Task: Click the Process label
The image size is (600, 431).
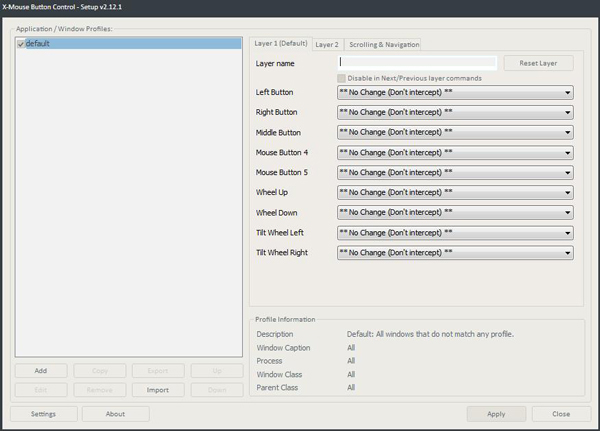Action: [269, 361]
